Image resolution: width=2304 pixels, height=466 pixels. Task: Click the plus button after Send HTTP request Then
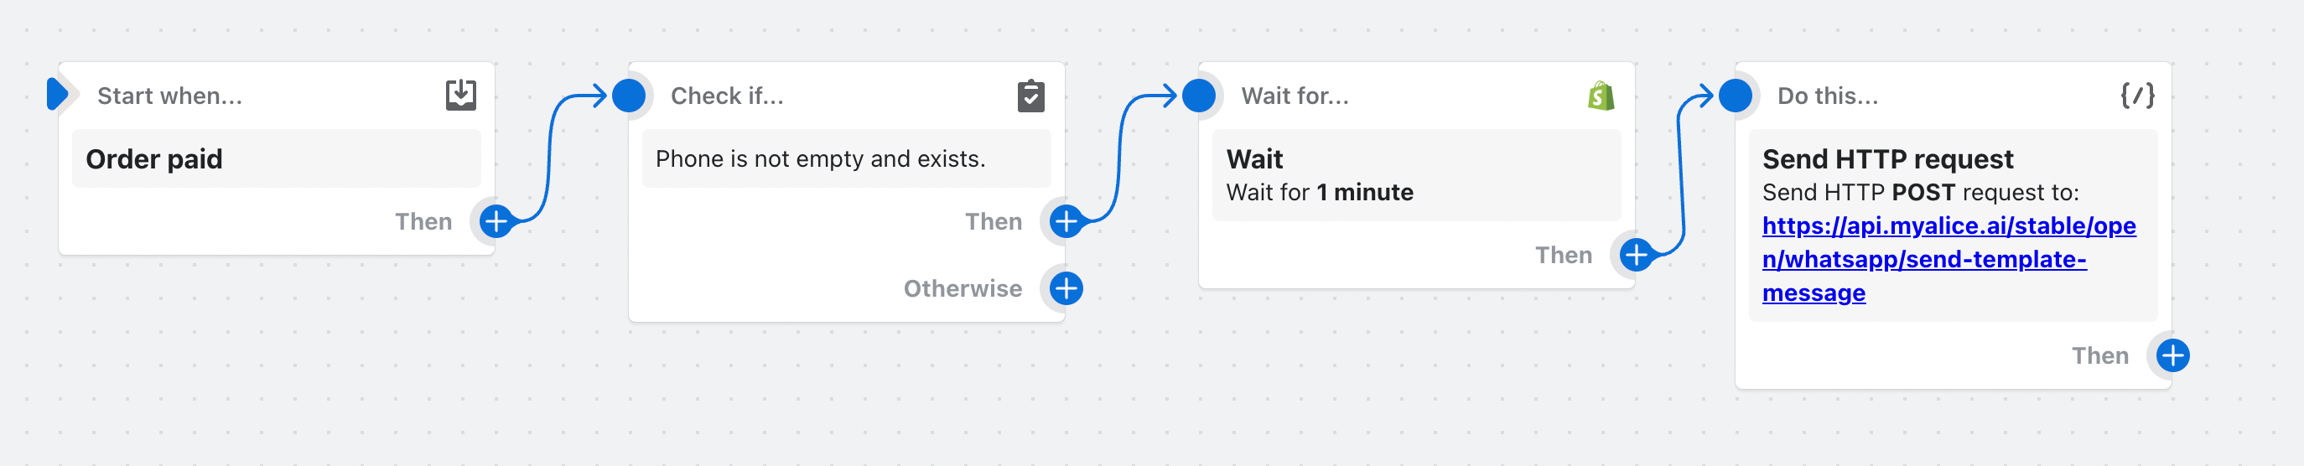[2172, 356]
